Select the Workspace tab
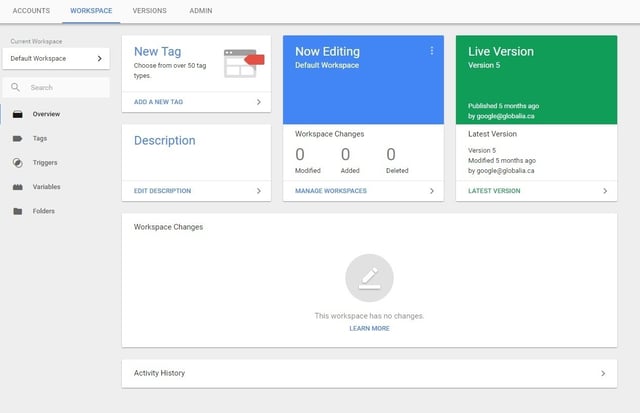The width and height of the screenshot is (640, 413). point(91,11)
